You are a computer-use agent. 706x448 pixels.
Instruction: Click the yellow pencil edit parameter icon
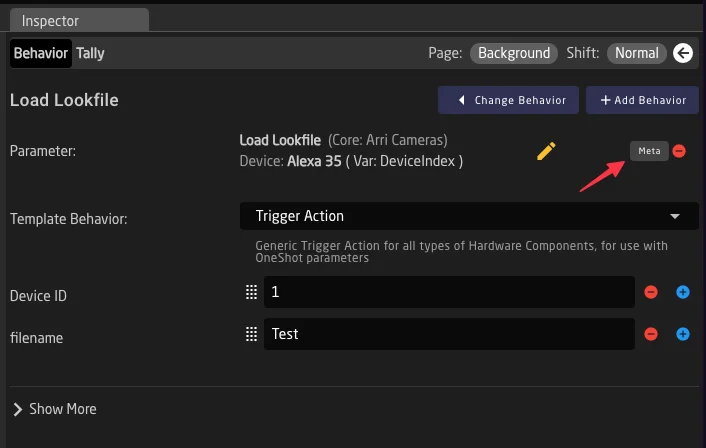tap(546, 151)
